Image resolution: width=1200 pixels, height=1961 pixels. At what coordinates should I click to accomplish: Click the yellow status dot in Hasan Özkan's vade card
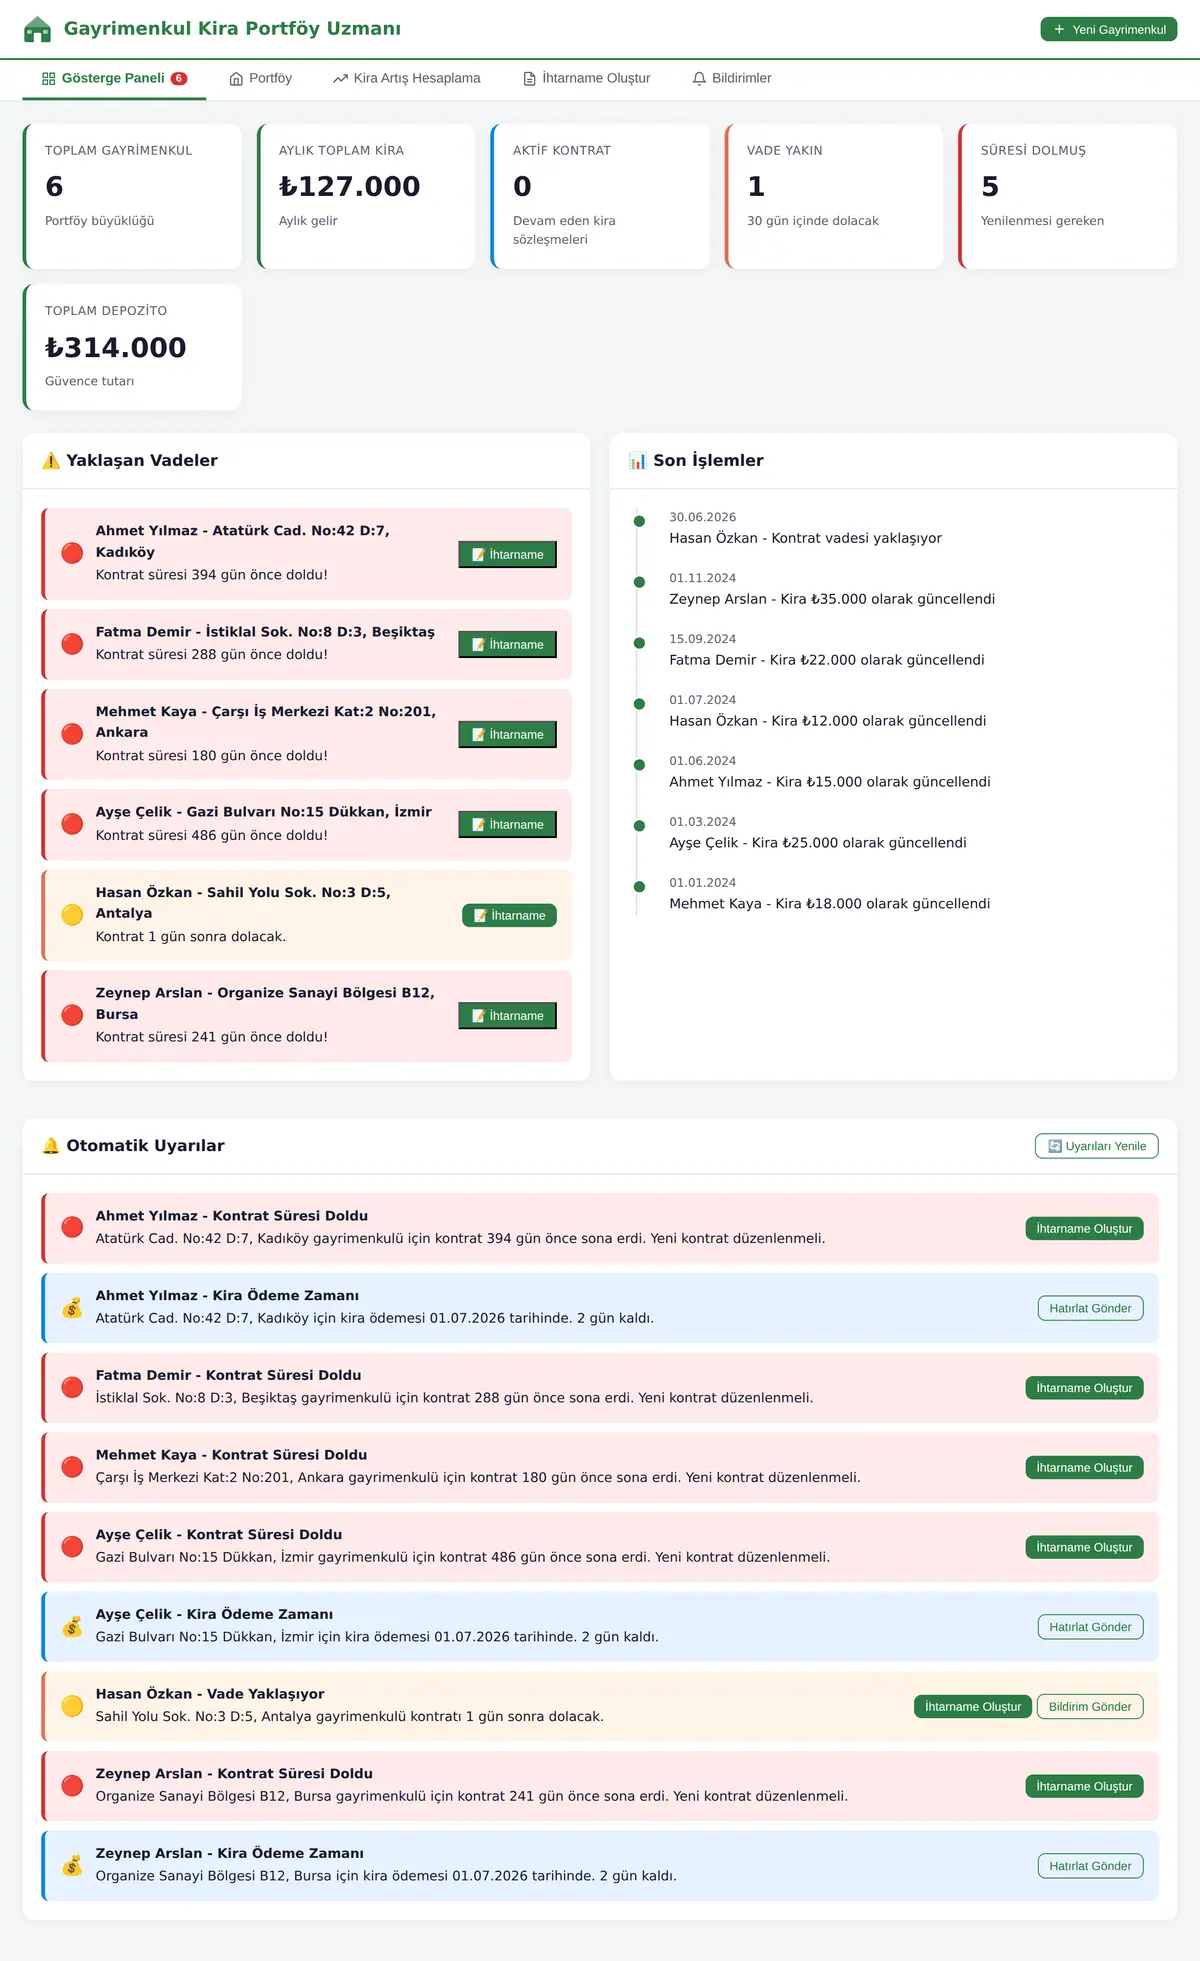(72, 915)
